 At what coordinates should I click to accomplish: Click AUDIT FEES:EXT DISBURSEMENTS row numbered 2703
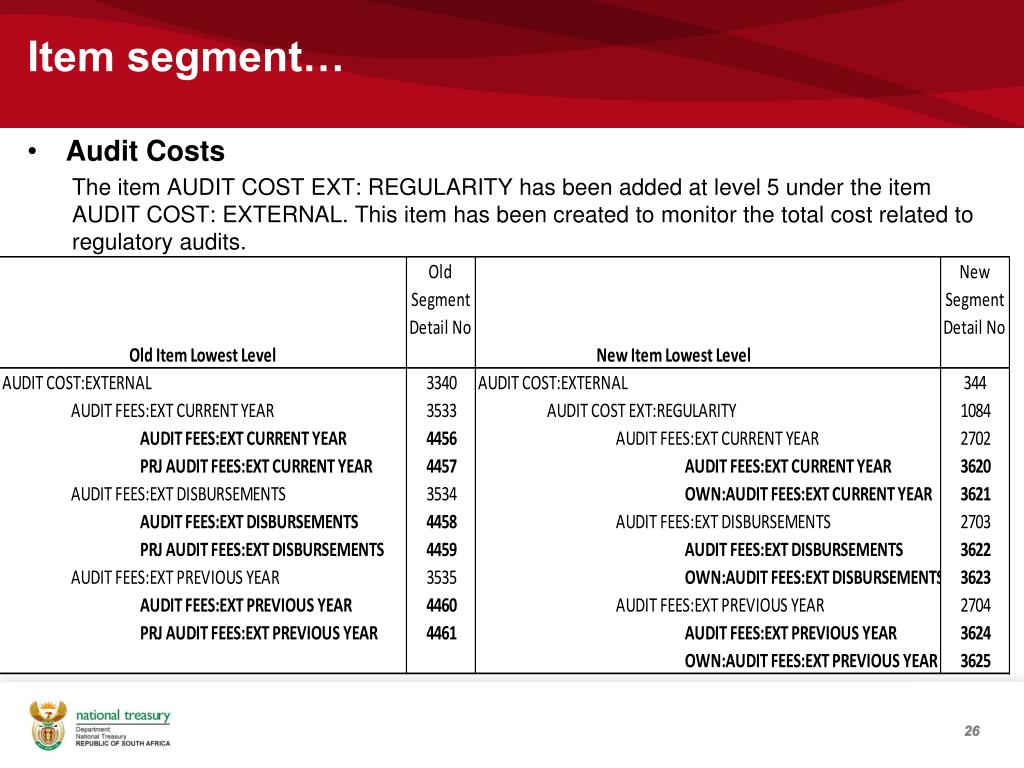click(723, 522)
